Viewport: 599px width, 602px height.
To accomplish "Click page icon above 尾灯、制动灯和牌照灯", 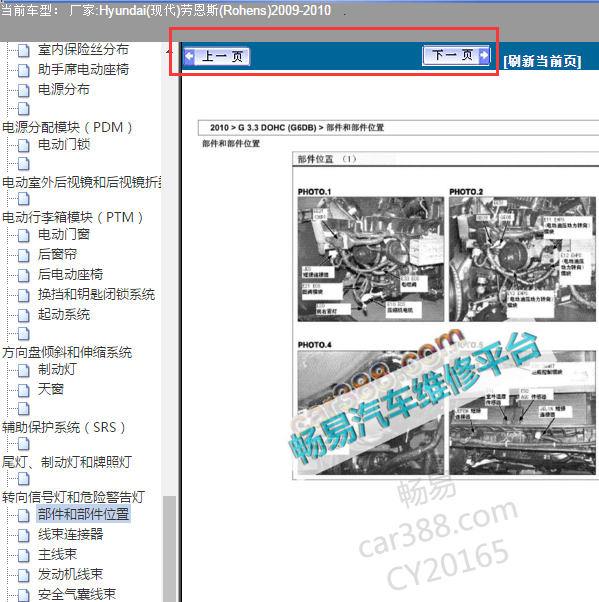I will (x=24, y=444).
